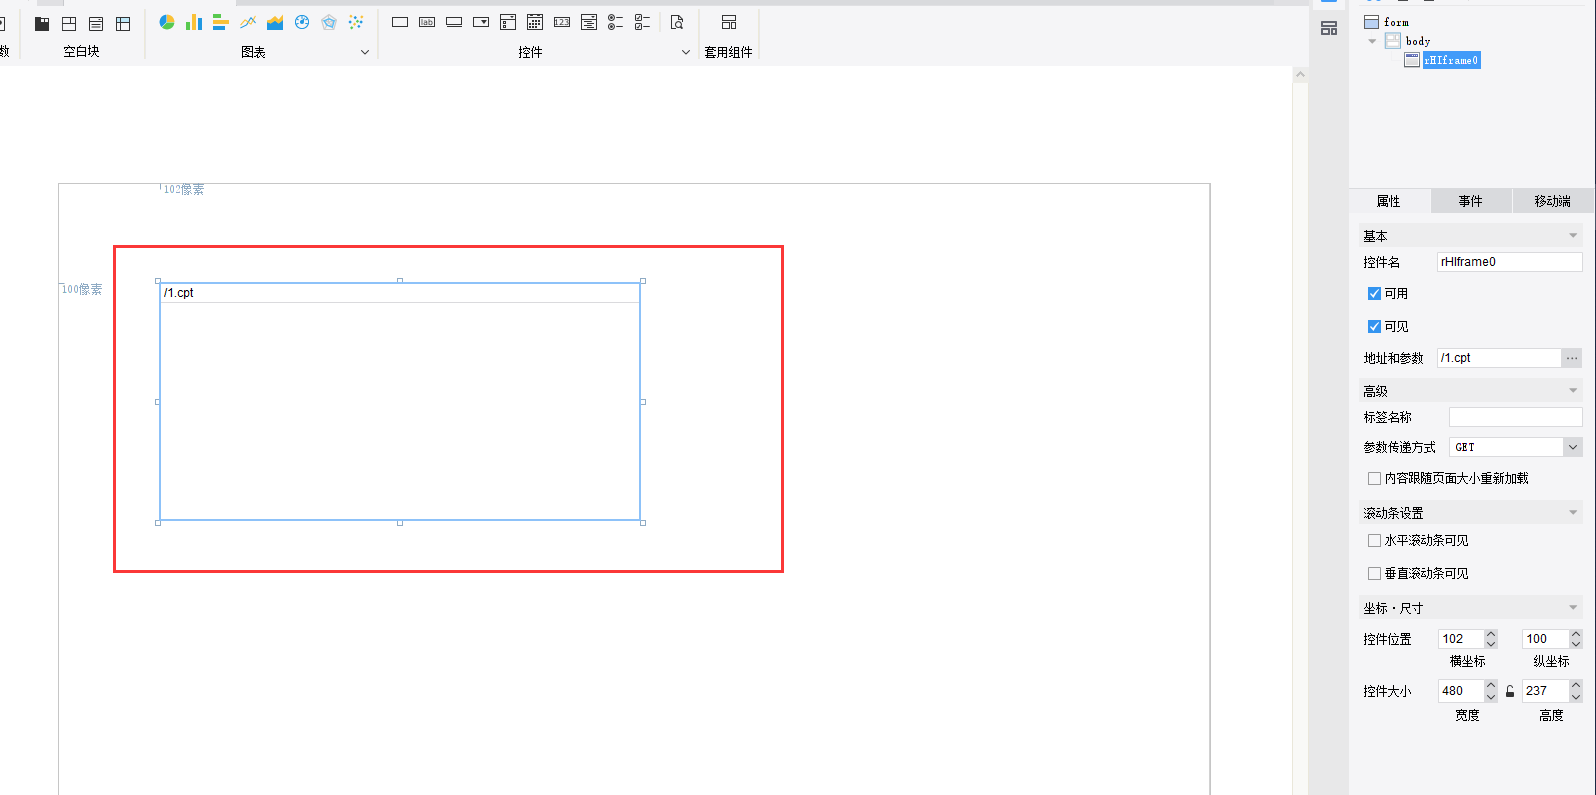Image resolution: width=1596 pixels, height=795 pixels.
Task: Click the lock aspect ratio icon
Action: [1510, 691]
